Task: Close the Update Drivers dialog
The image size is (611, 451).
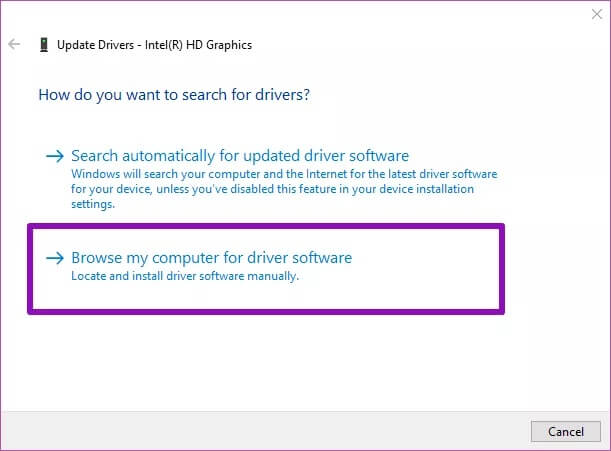Action: (597, 14)
